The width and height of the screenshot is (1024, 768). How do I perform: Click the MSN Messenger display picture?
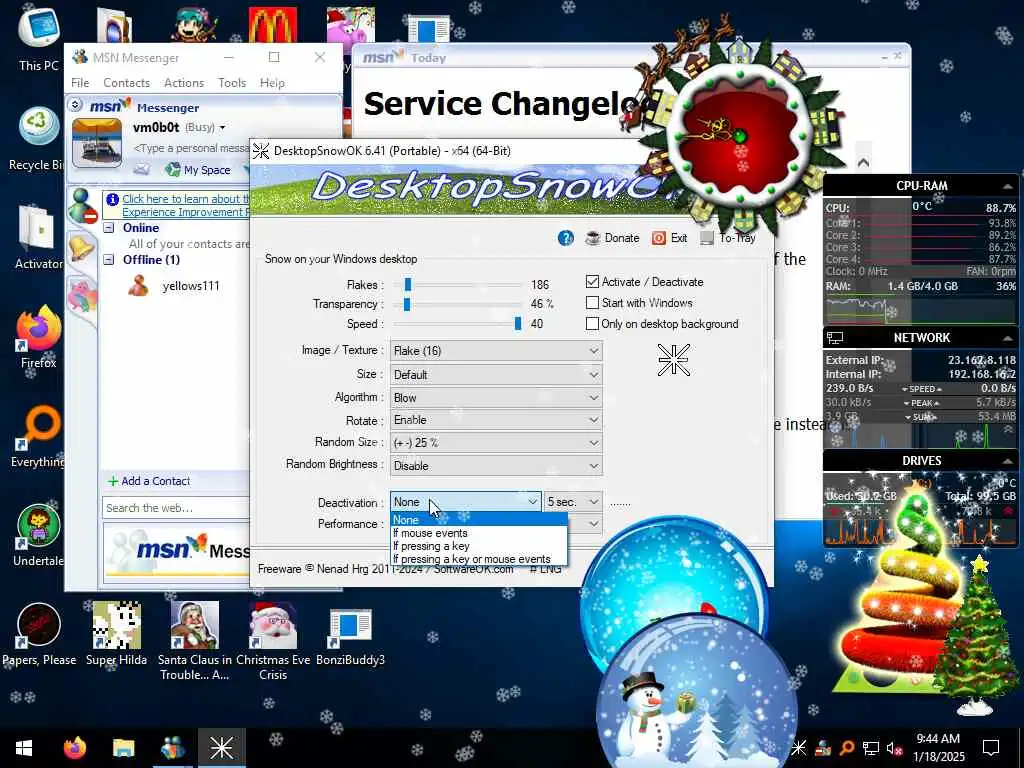(97, 142)
